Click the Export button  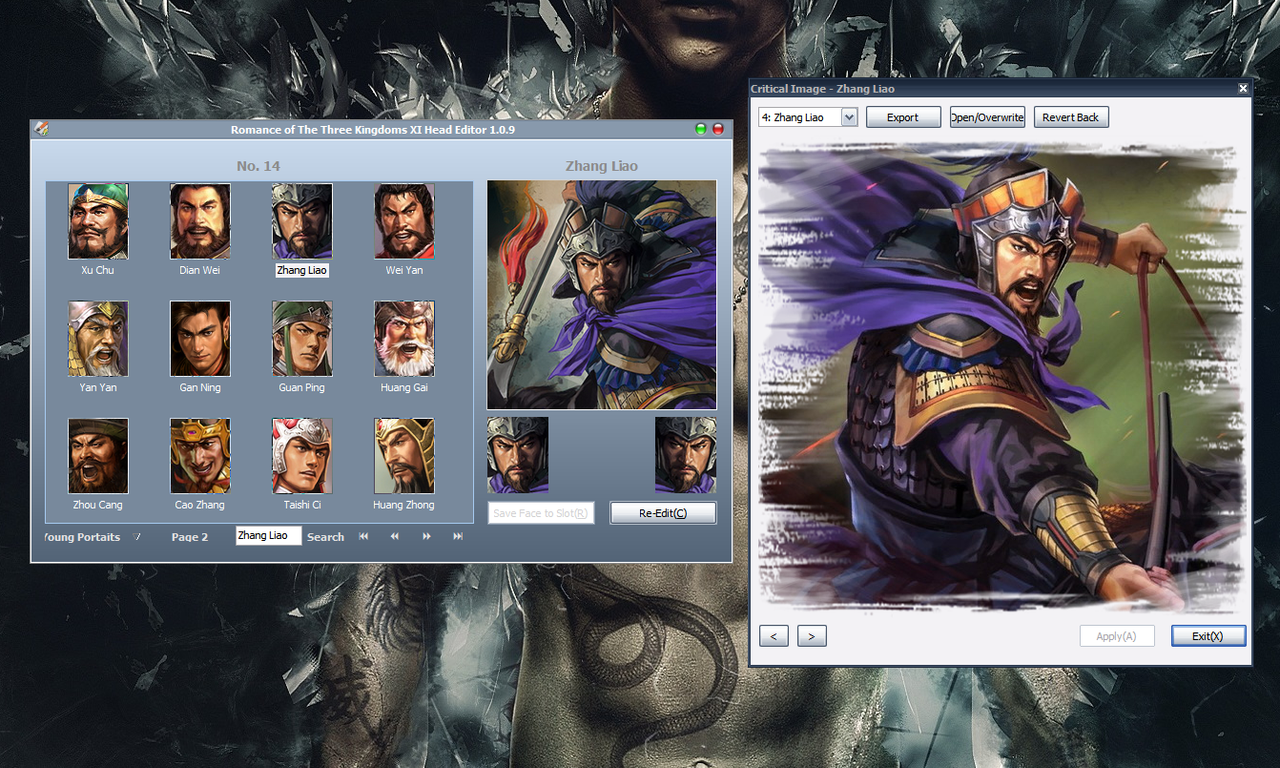903,117
